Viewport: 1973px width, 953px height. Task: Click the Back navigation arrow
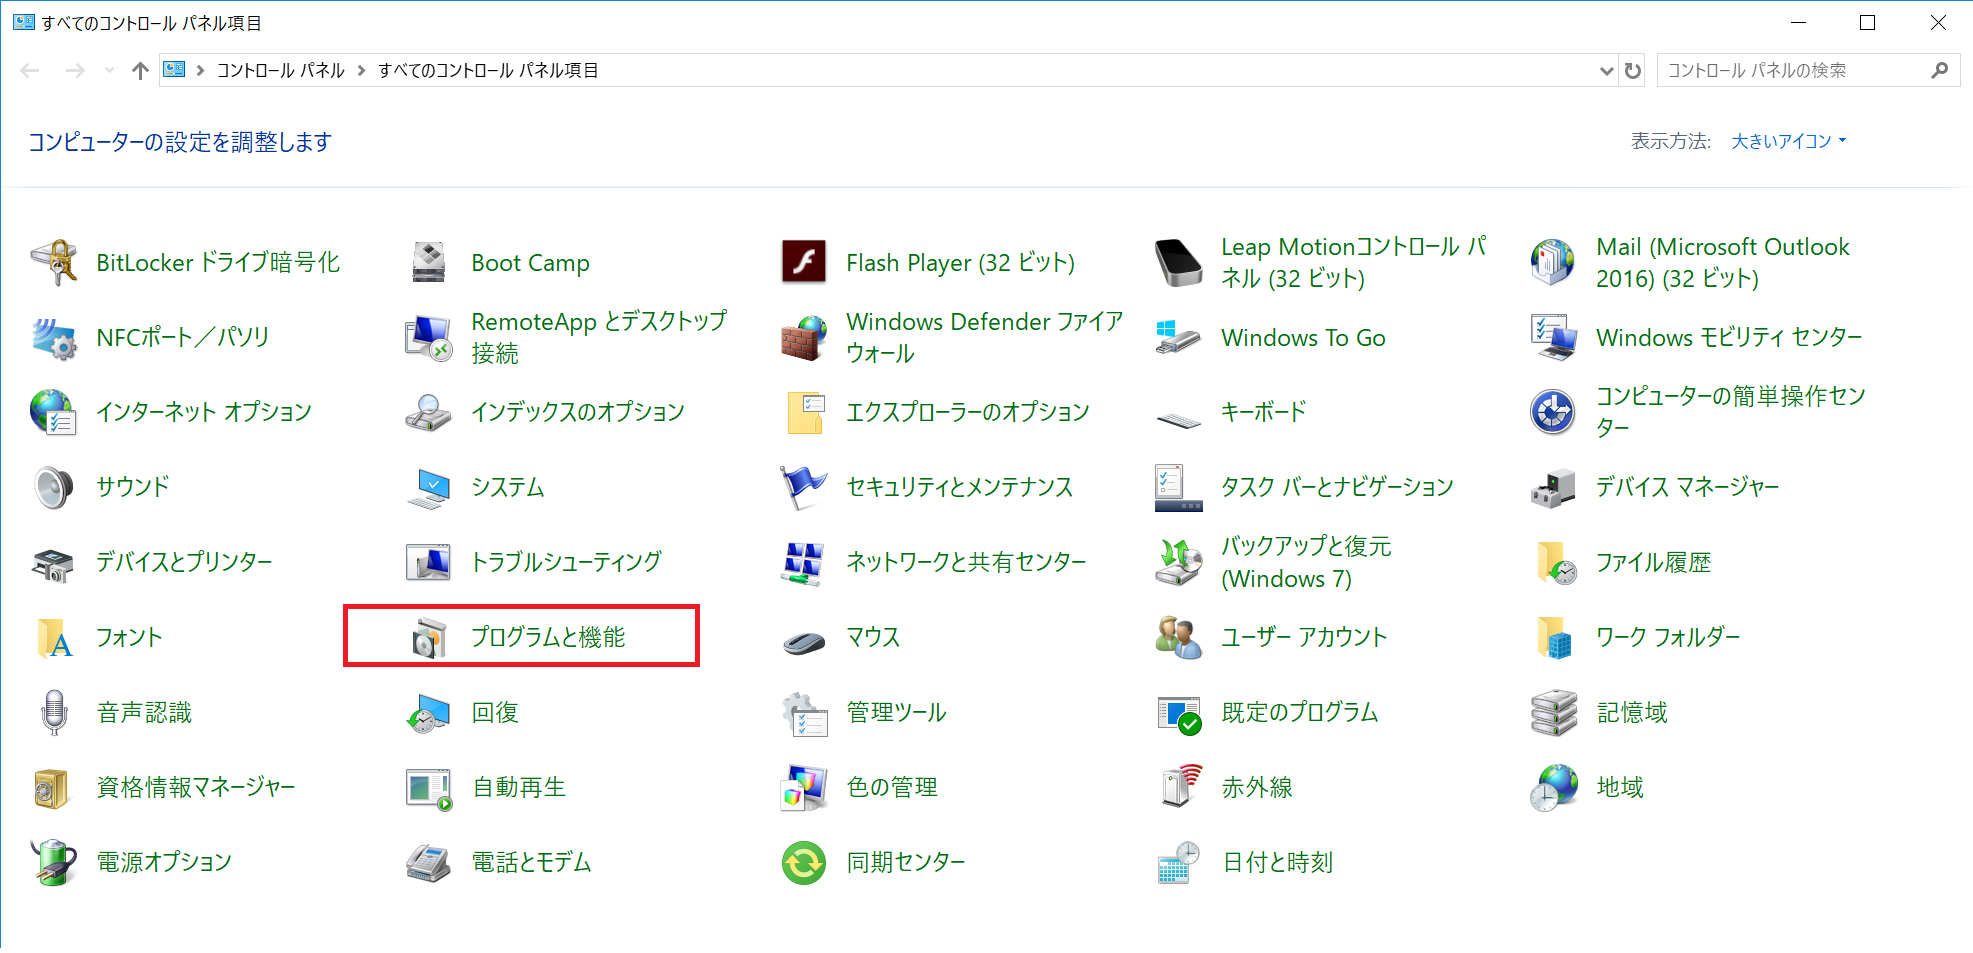tap(30, 70)
